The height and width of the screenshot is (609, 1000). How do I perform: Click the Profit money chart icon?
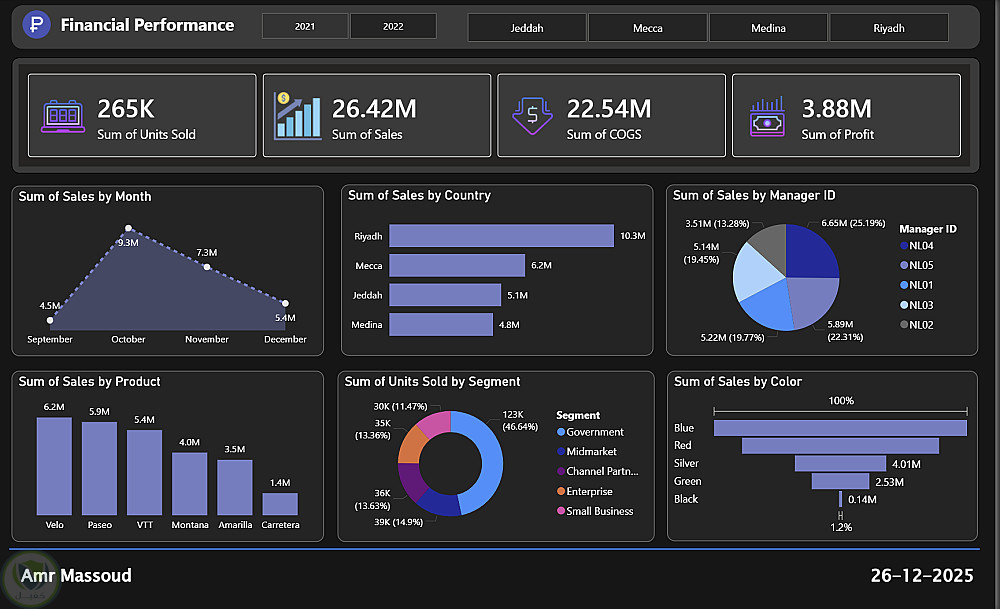pos(767,117)
